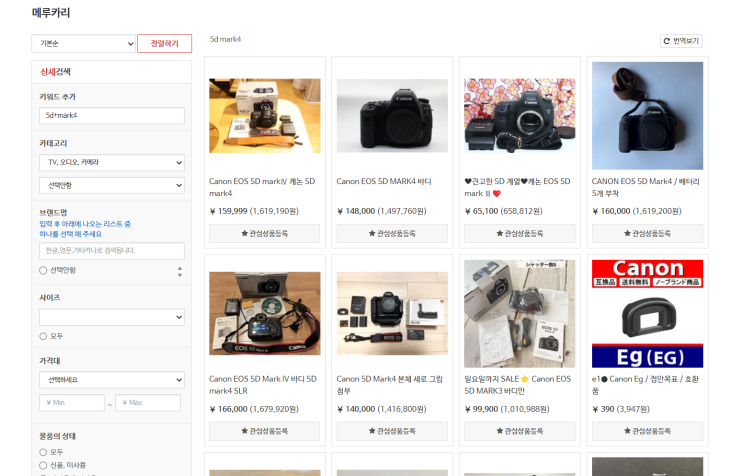Click the refresh icon in 번역보기

667,41
